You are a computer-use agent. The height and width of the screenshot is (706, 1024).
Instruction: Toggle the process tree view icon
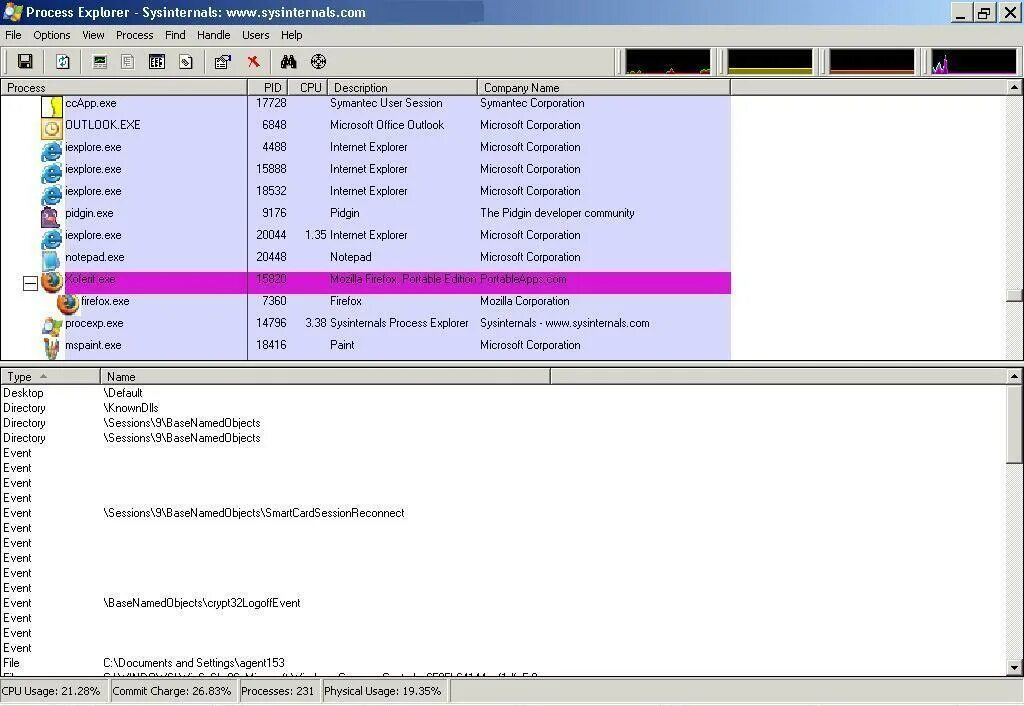(128, 61)
